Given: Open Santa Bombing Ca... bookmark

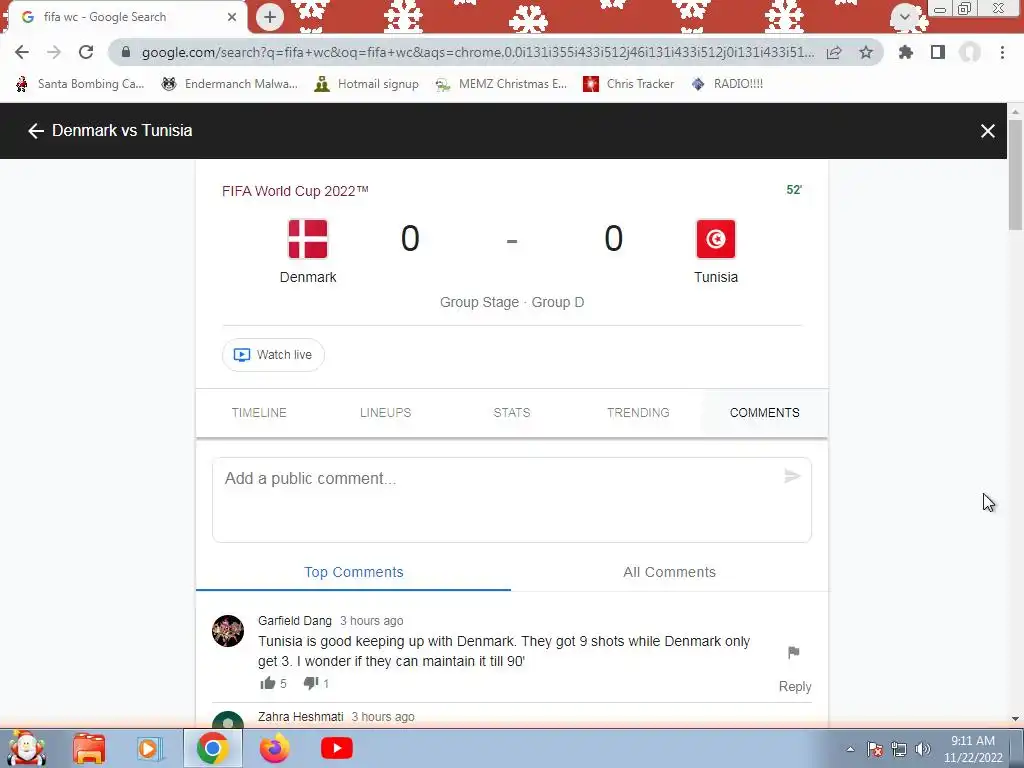Looking at the screenshot, I should click(79, 84).
